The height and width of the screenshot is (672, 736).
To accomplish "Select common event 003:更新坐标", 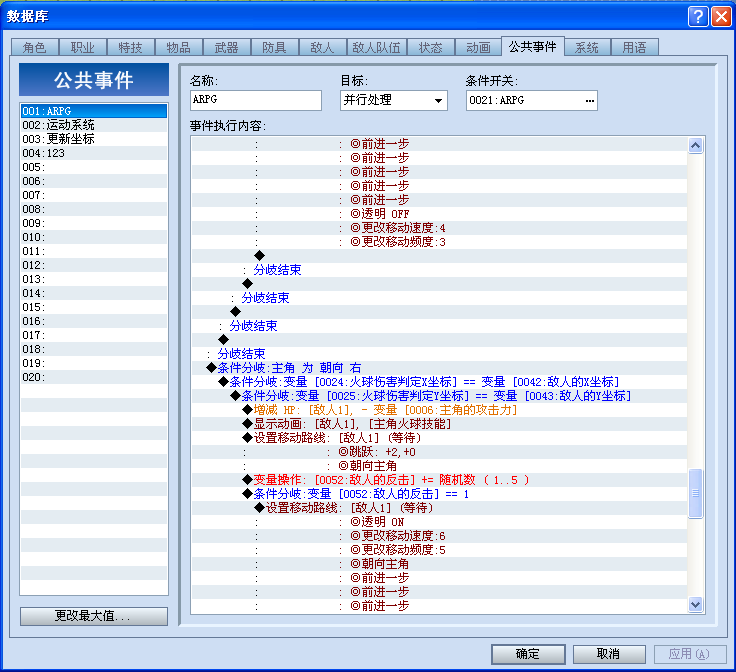I will pyautogui.click(x=94, y=139).
